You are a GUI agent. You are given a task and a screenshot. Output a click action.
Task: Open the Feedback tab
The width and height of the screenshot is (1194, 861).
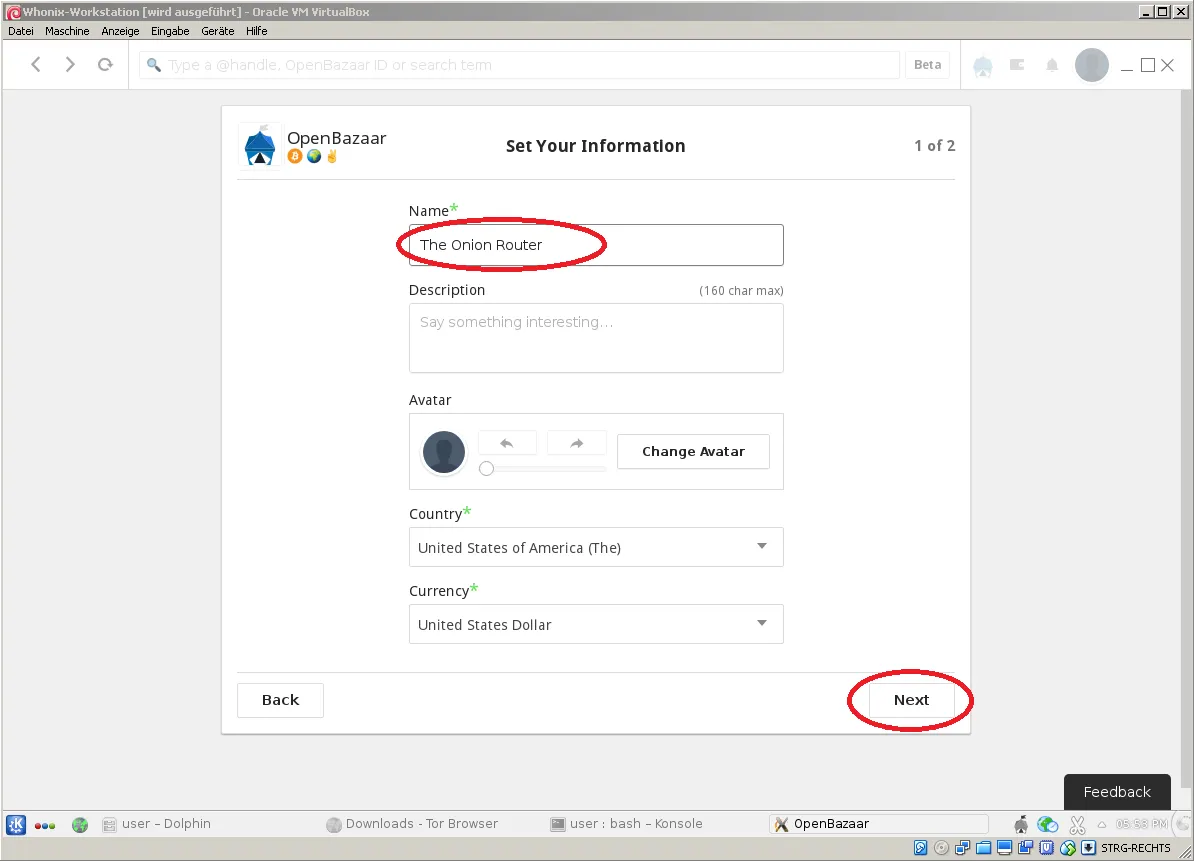pos(1117,792)
